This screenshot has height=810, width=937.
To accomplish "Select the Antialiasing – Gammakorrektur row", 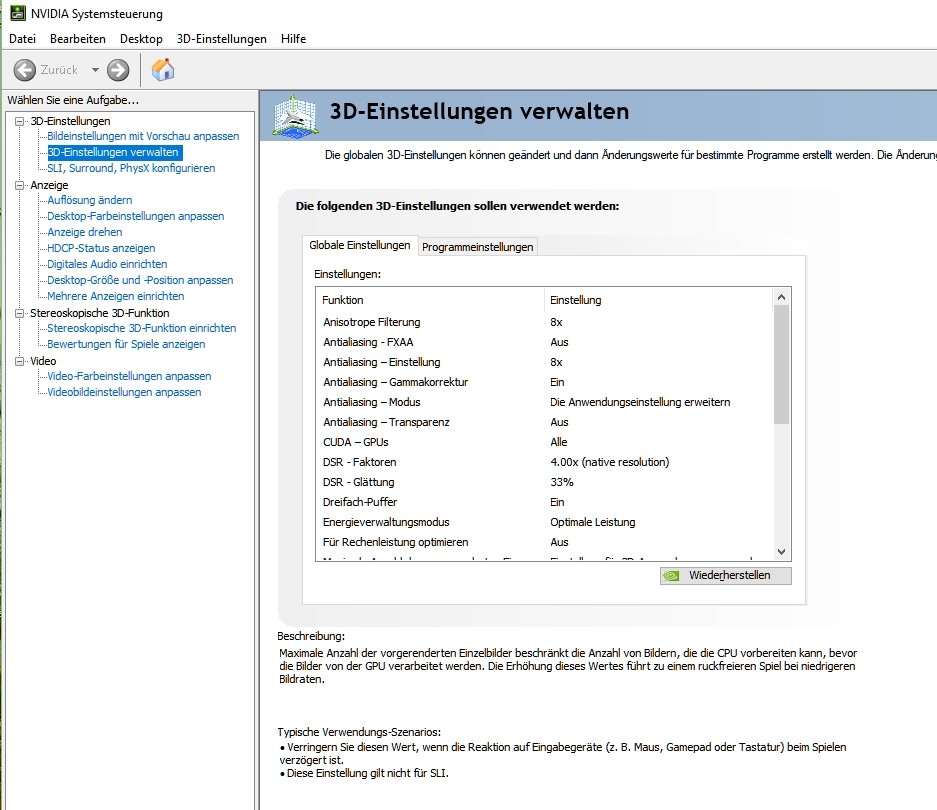I will click(x=544, y=383).
